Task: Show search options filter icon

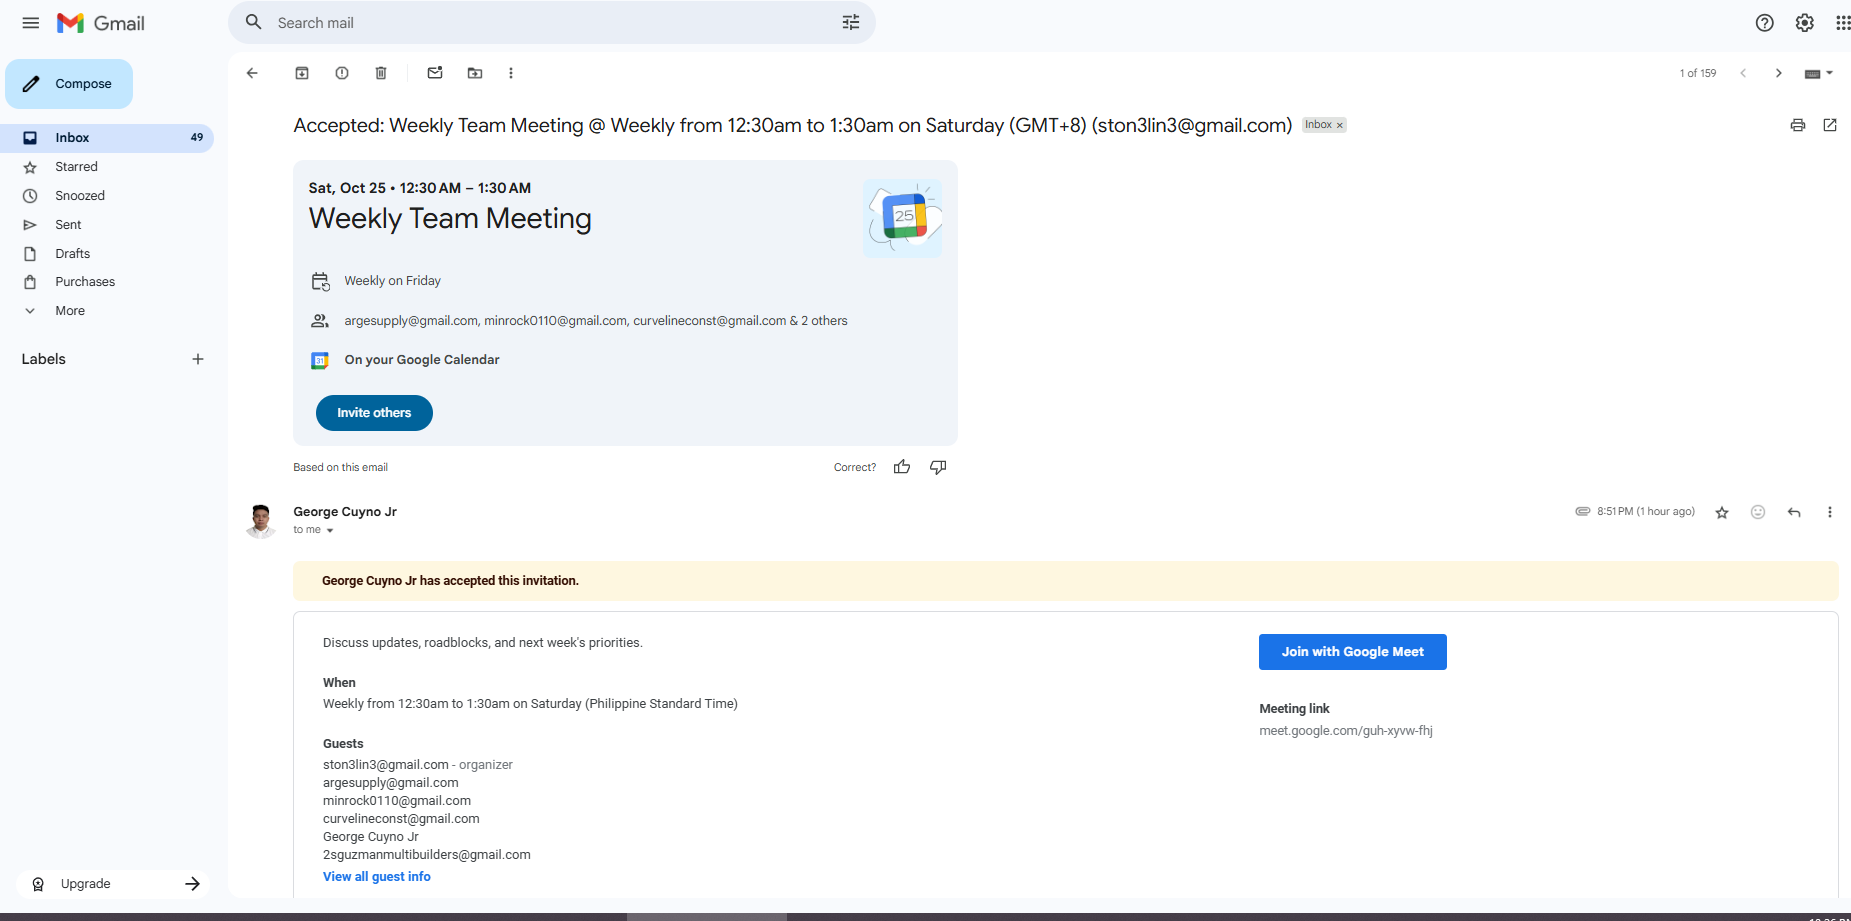Action: [x=851, y=22]
